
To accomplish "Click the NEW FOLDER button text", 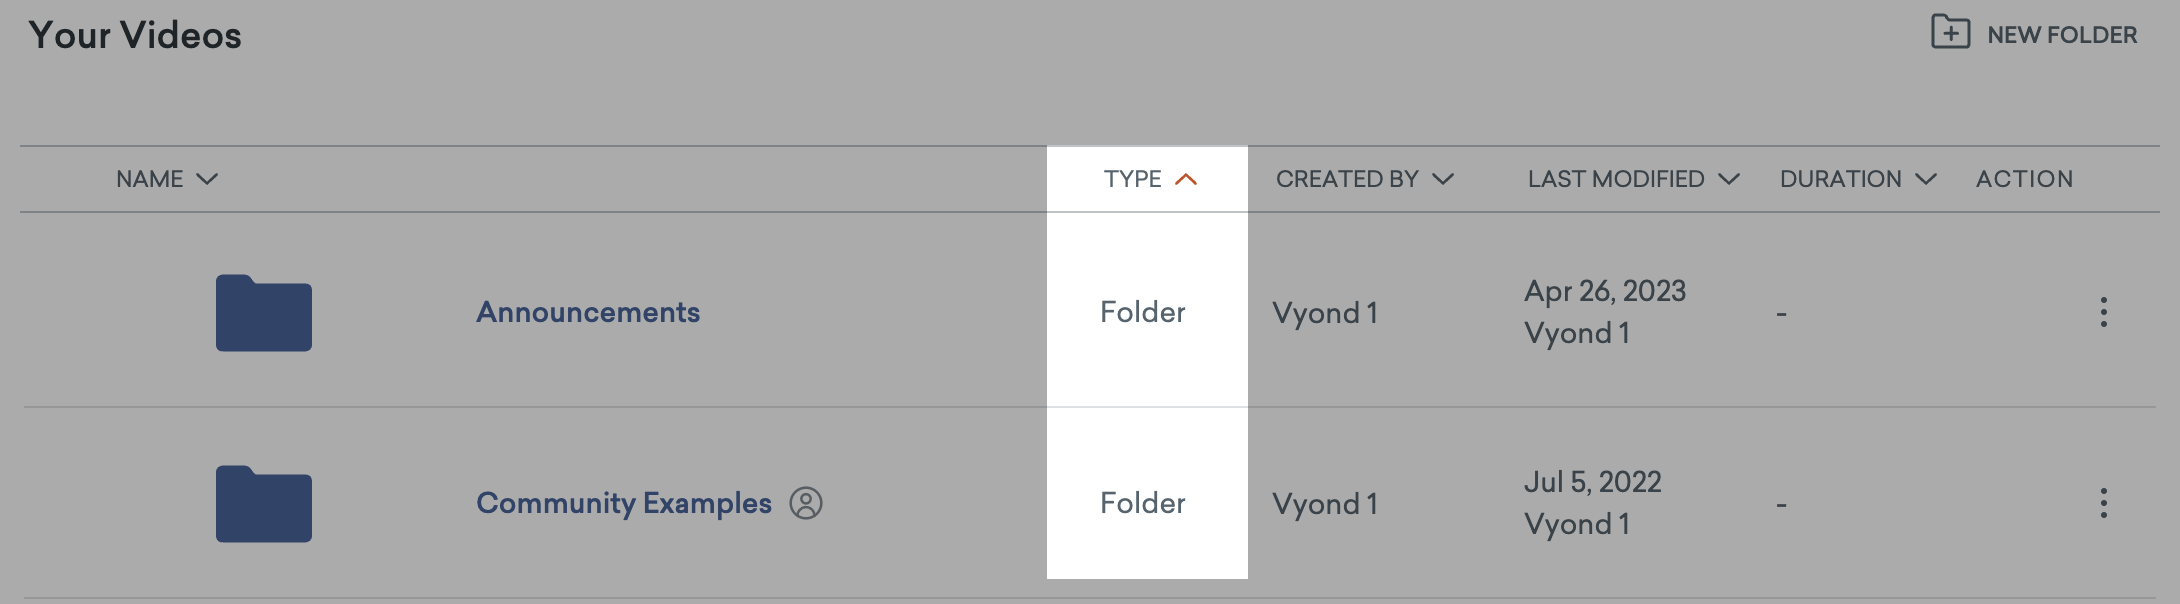I will pos(2061,35).
